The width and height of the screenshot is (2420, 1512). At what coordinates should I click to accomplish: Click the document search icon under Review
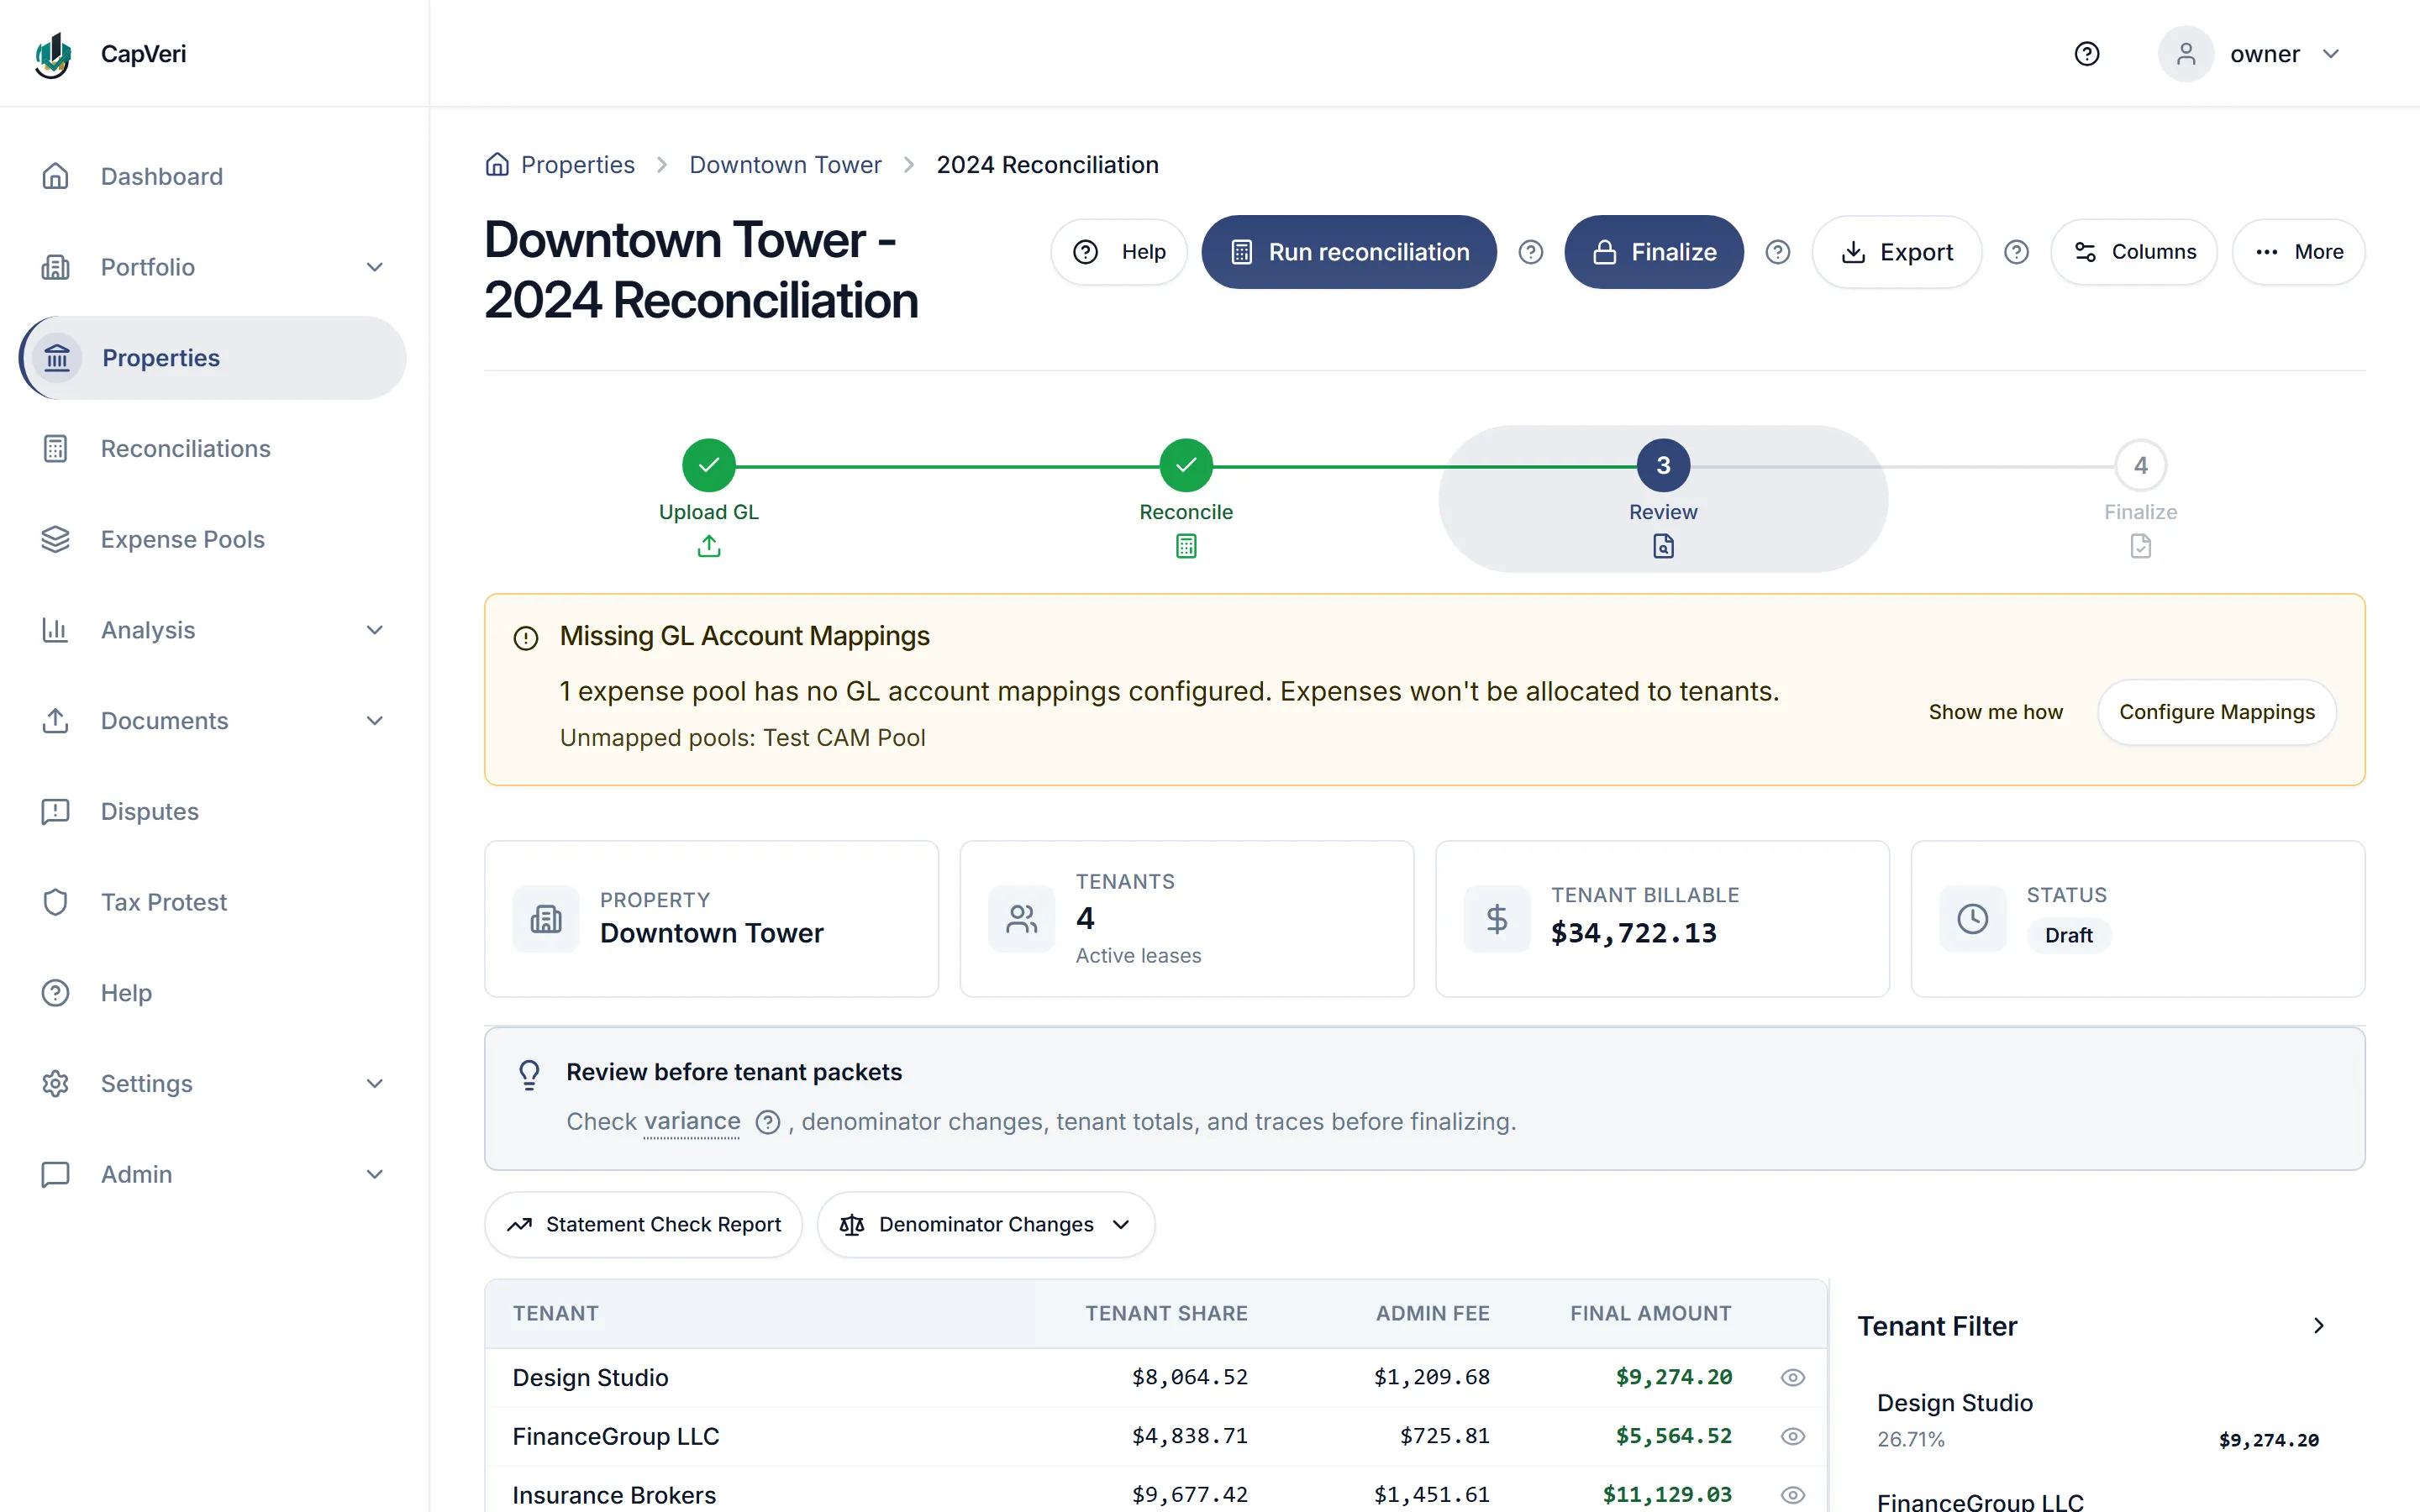click(x=1663, y=546)
